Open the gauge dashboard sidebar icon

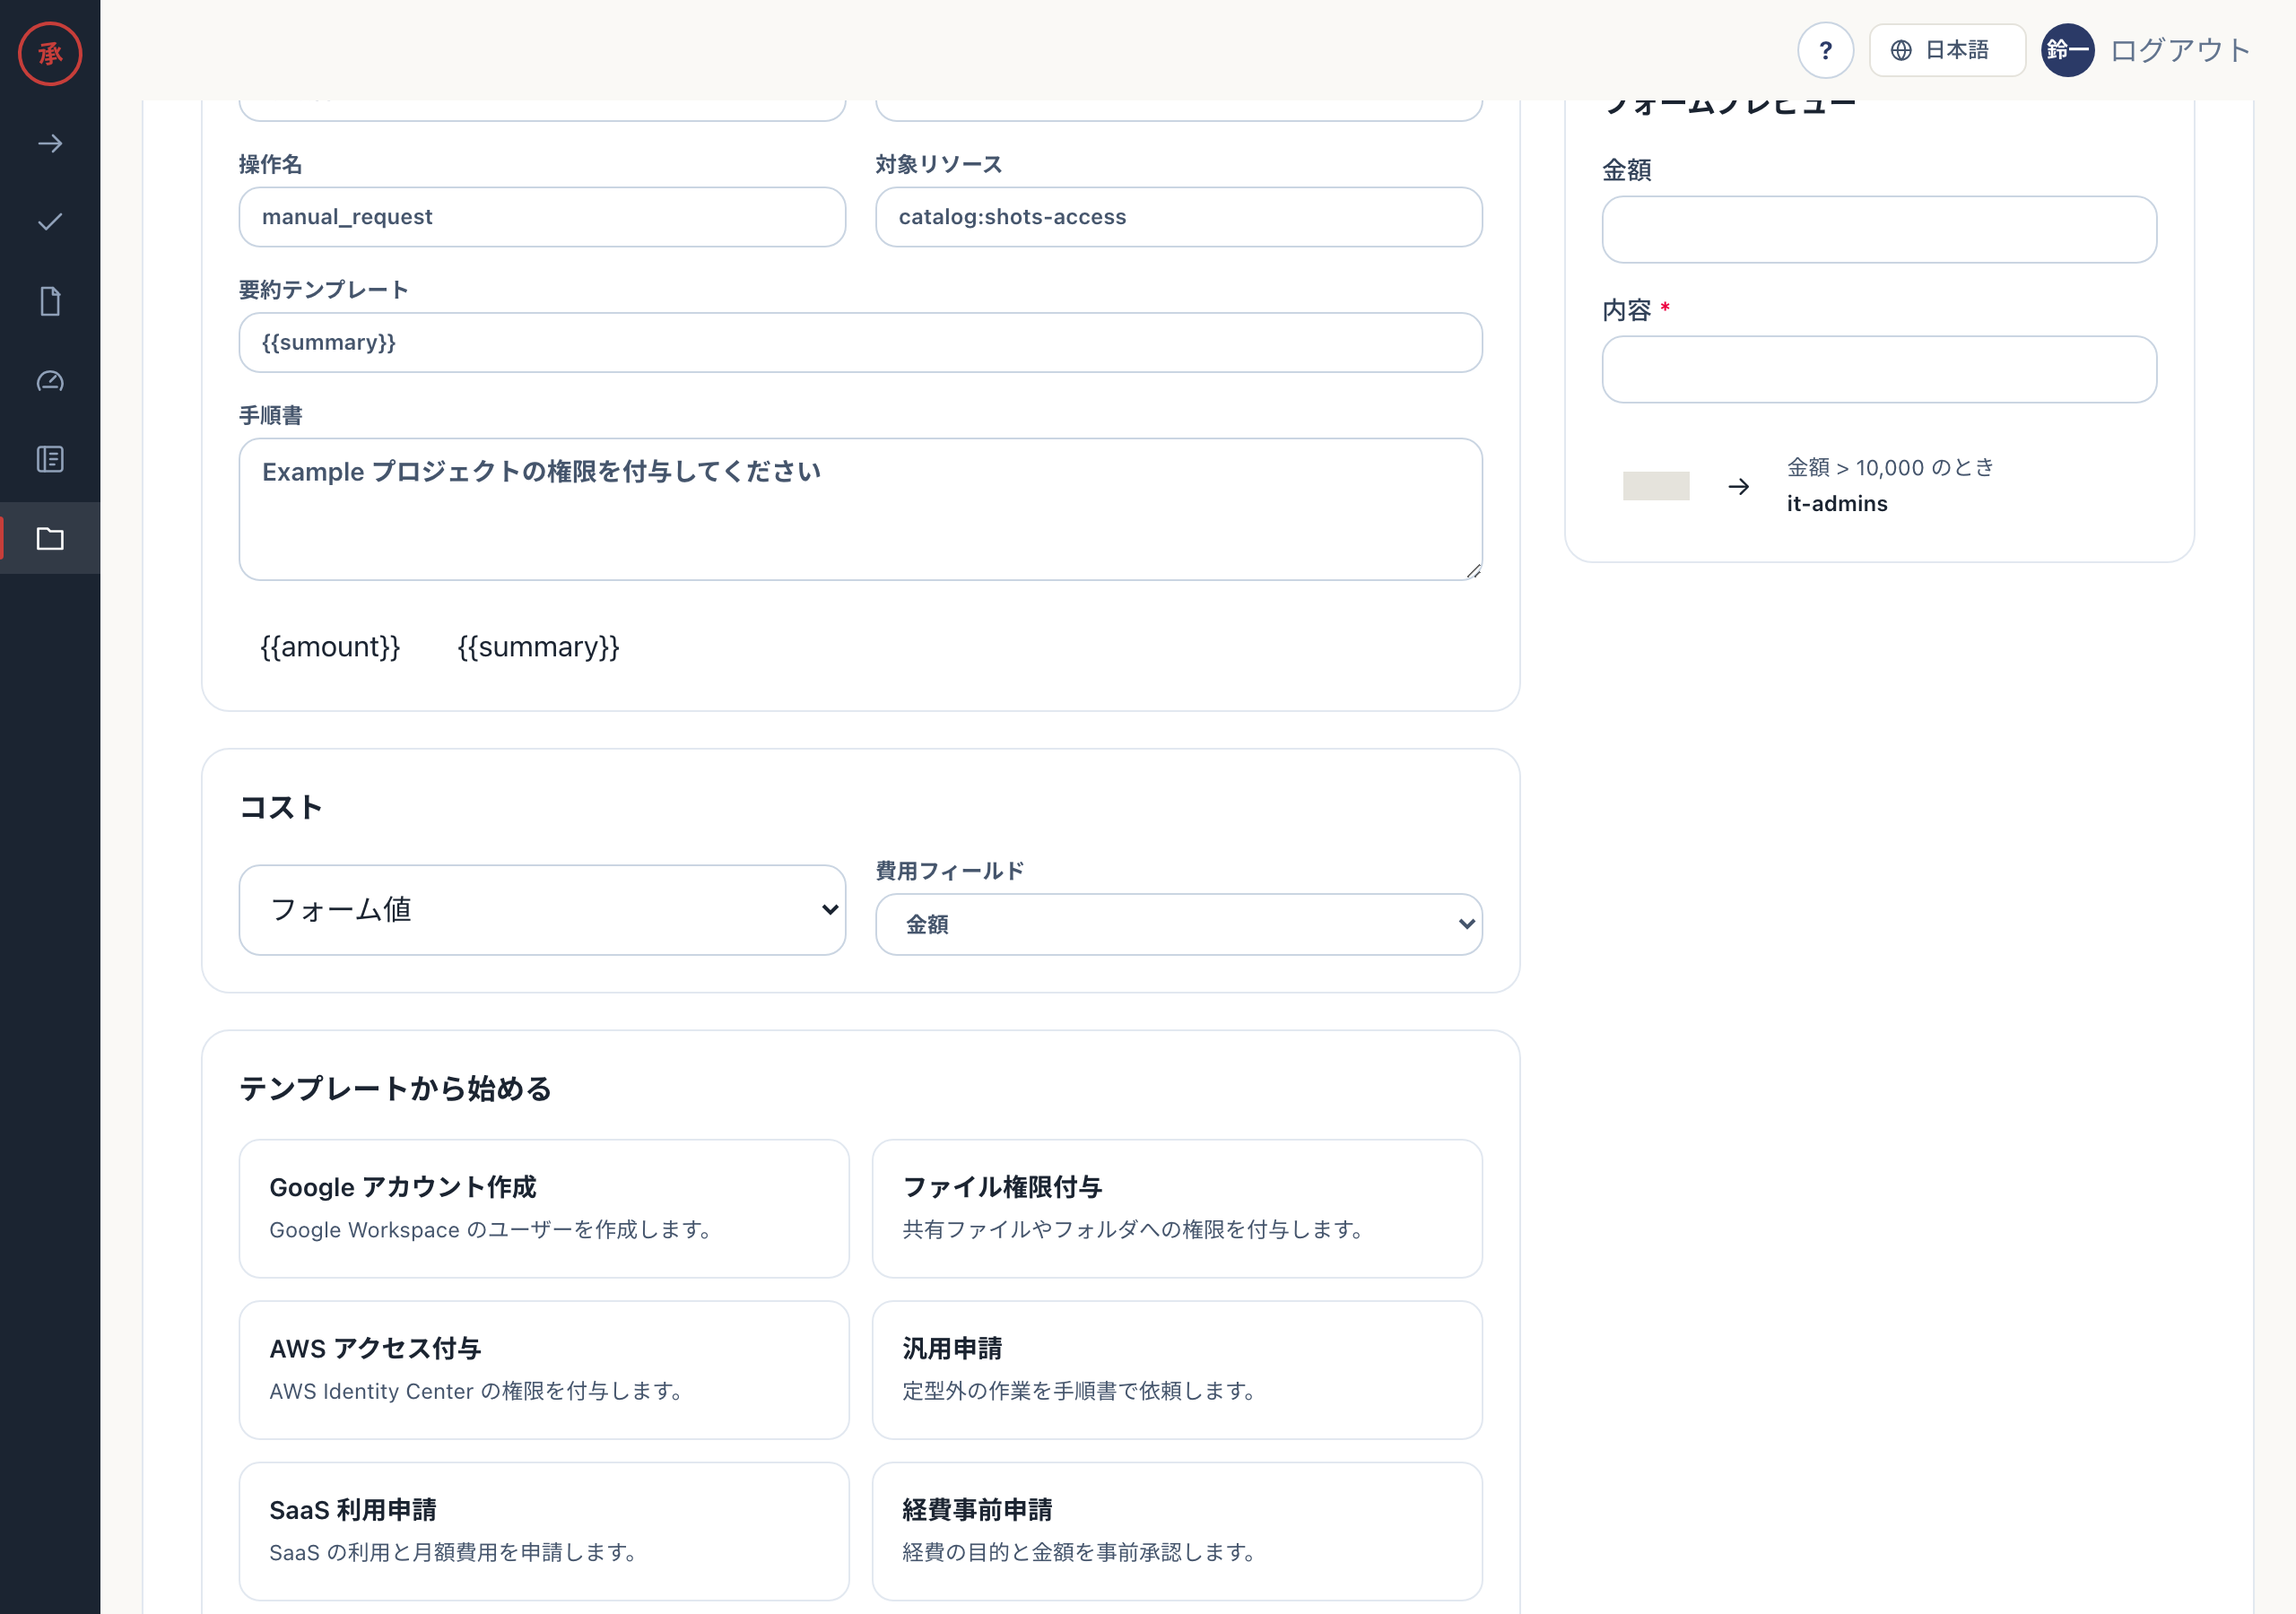(x=50, y=380)
